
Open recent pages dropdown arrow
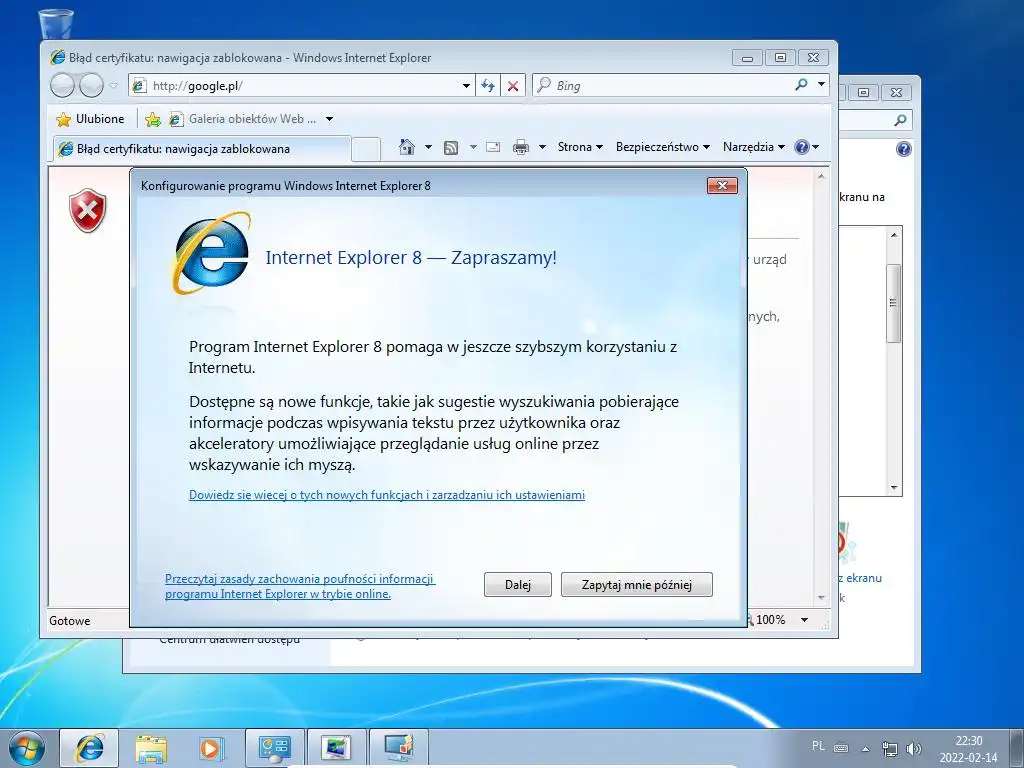[x=114, y=86]
